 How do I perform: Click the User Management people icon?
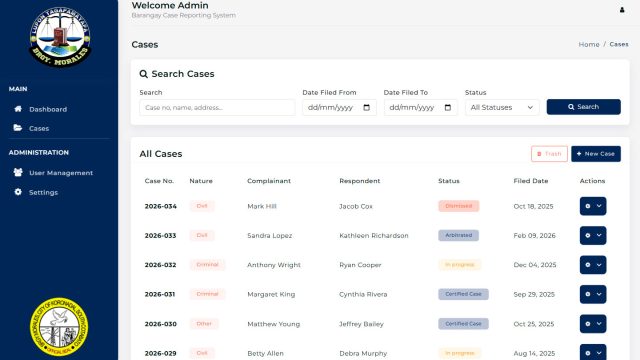(x=18, y=172)
